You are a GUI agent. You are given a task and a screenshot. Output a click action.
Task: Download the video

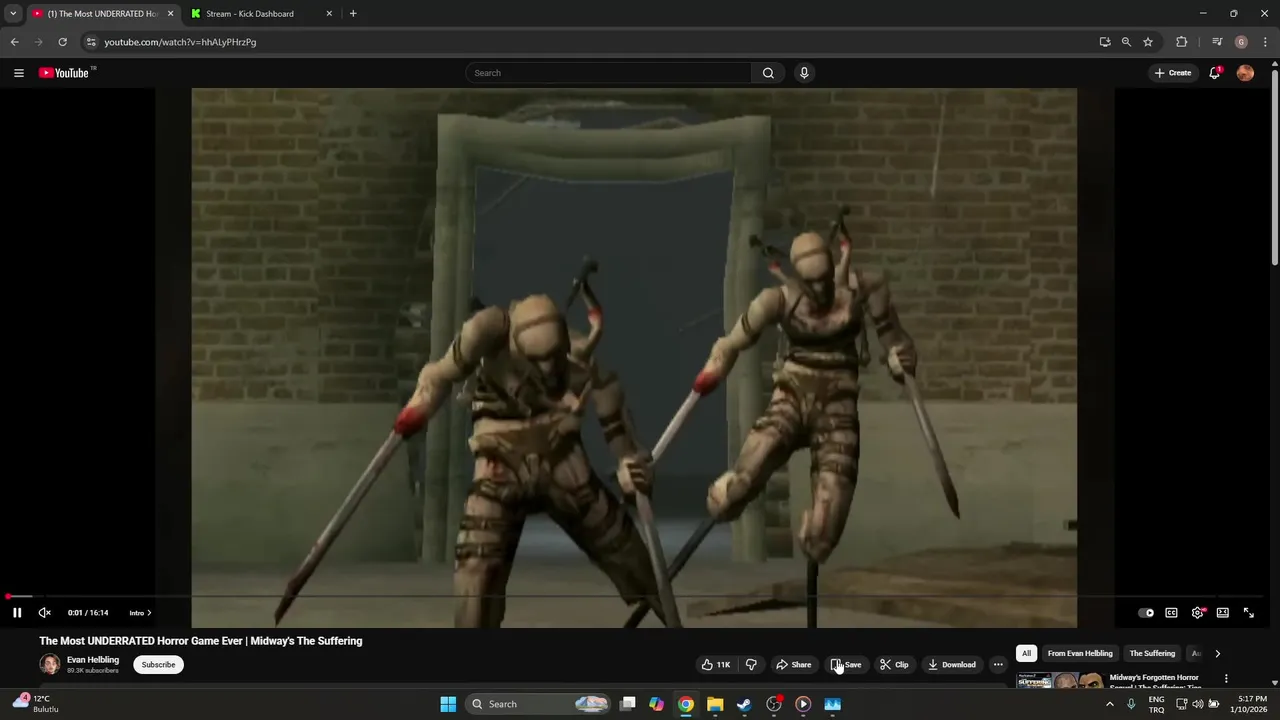pos(951,665)
